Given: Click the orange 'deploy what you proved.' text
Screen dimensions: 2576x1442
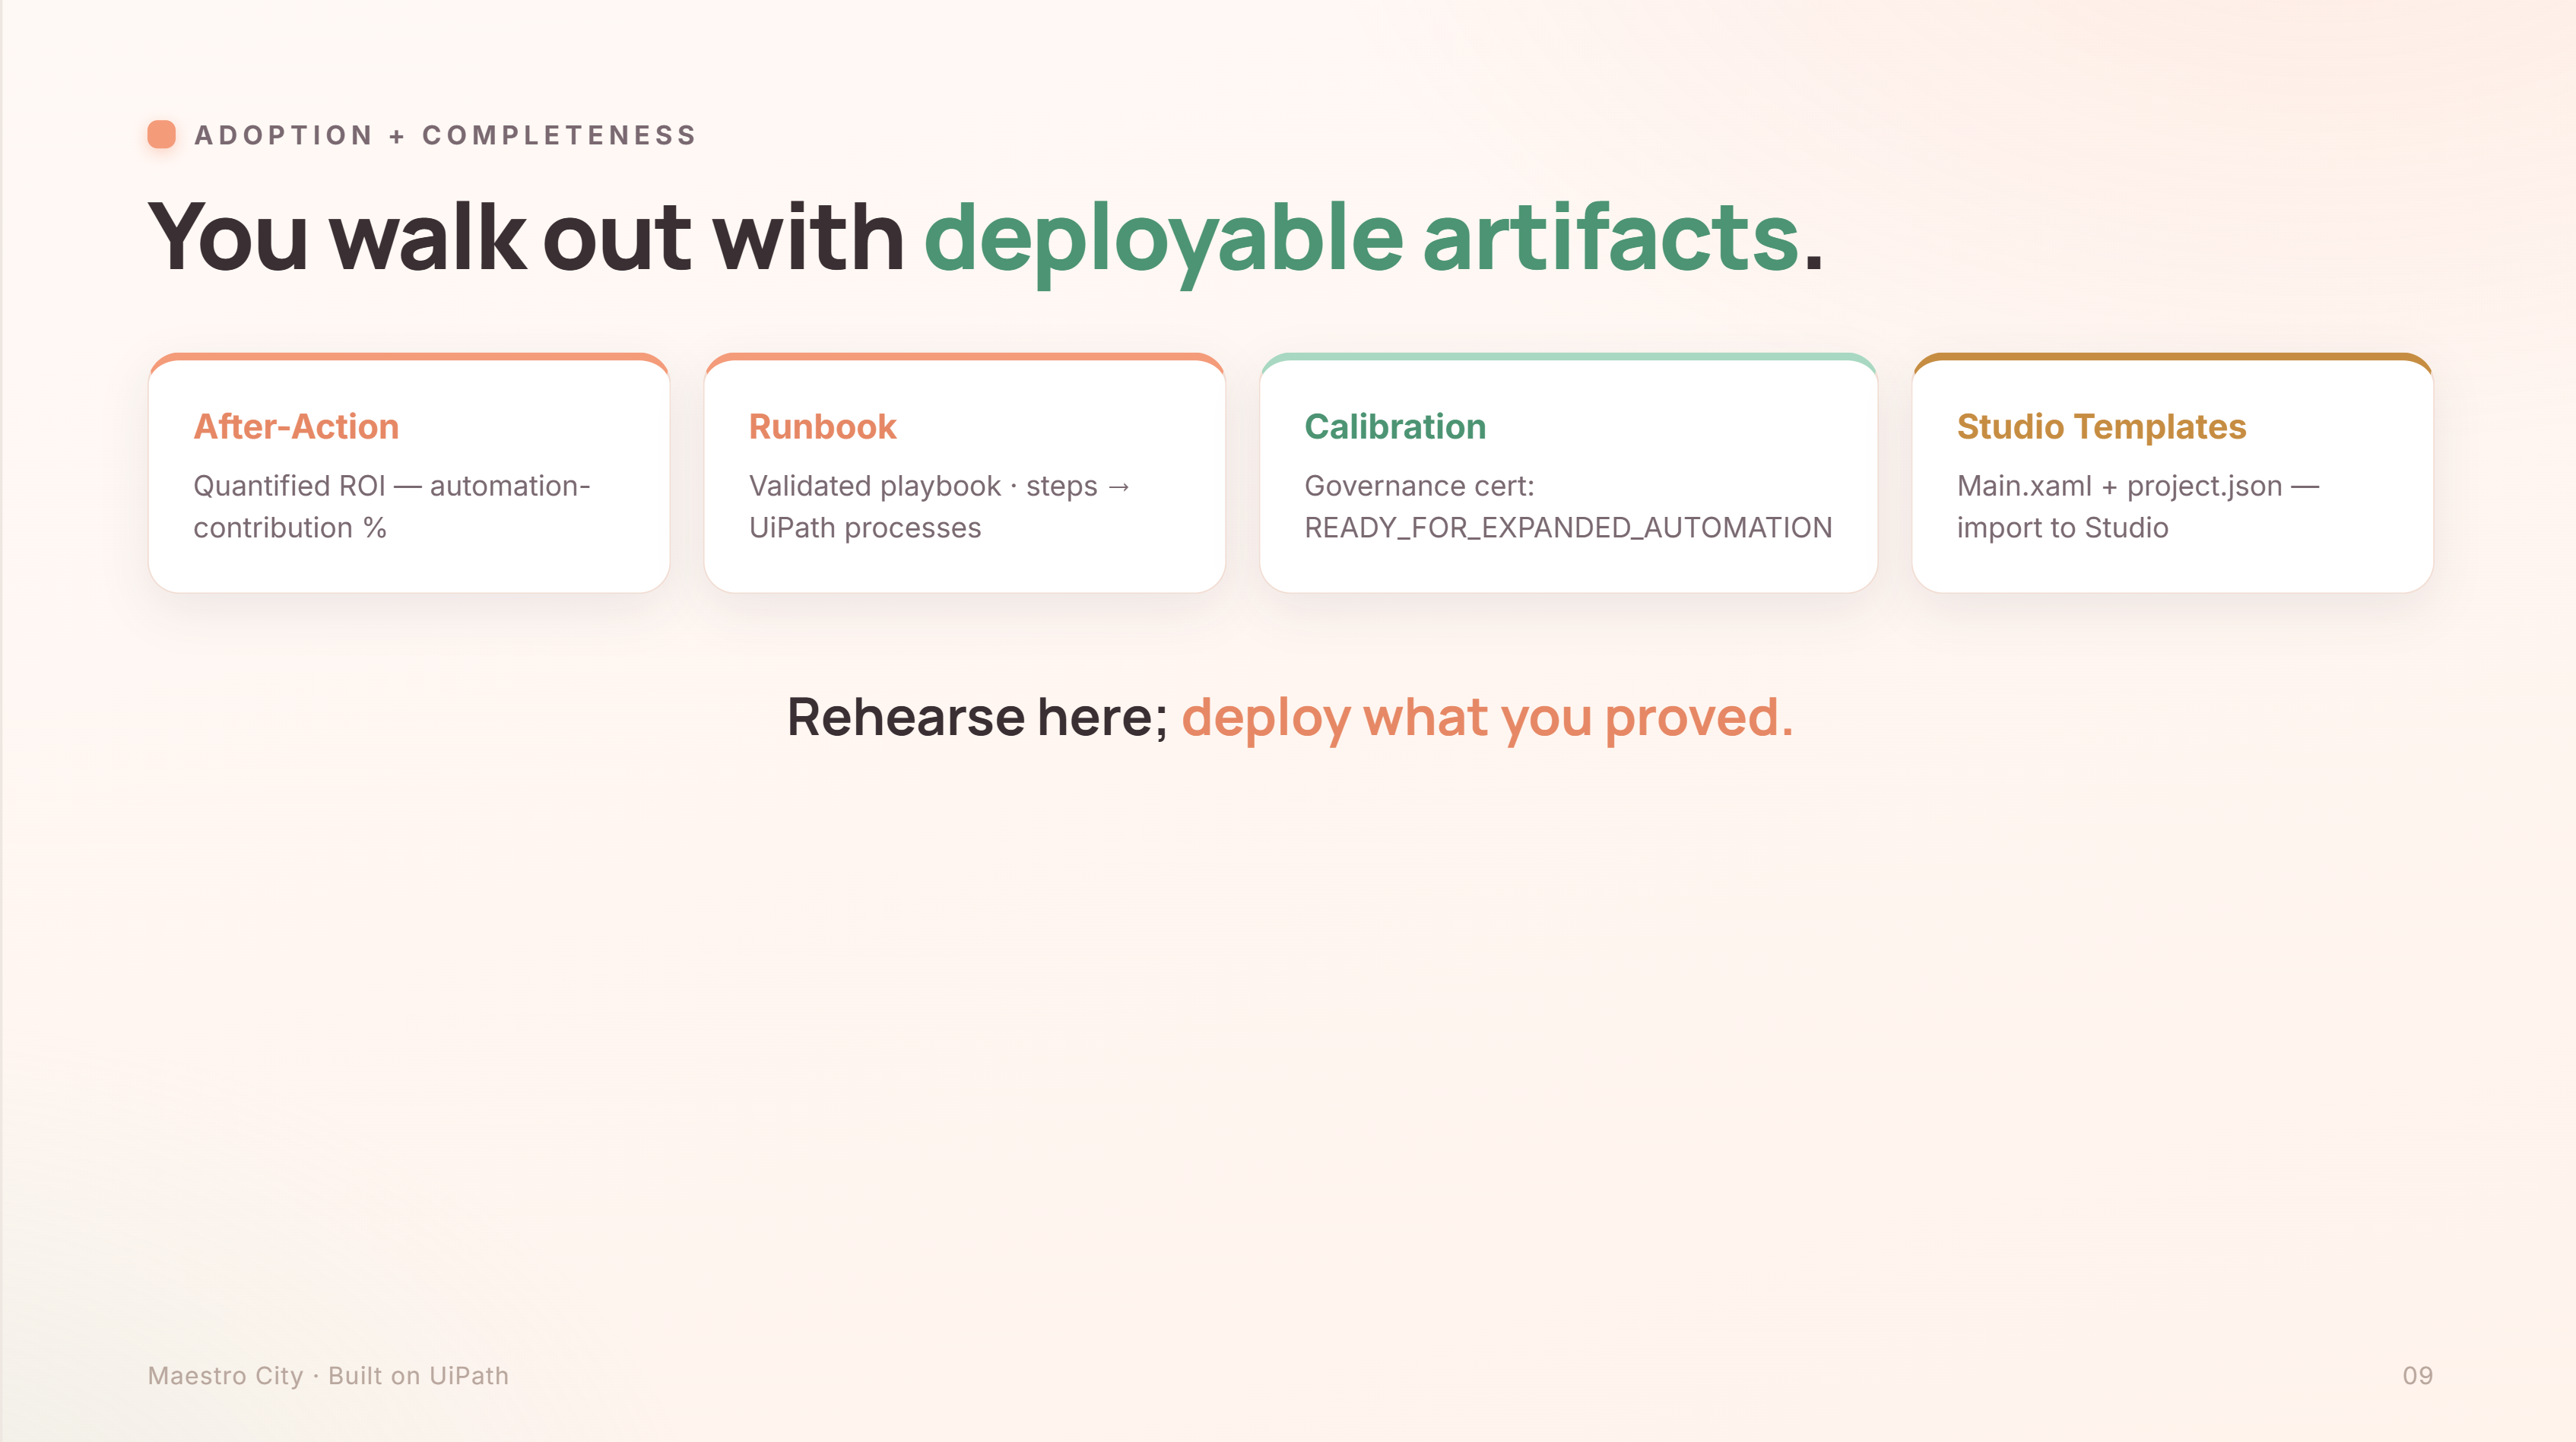Looking at the screenshot, I should tap(1488, 719).
